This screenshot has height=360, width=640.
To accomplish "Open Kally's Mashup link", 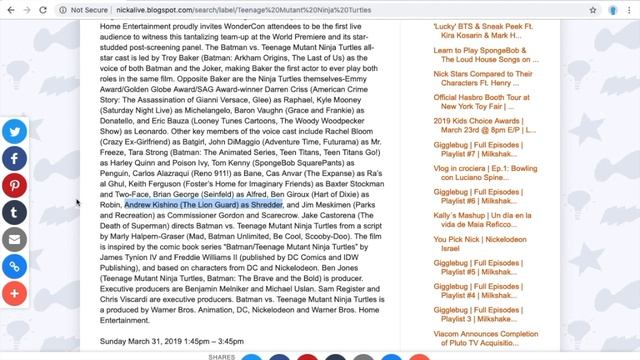I will tap(482, 220).
